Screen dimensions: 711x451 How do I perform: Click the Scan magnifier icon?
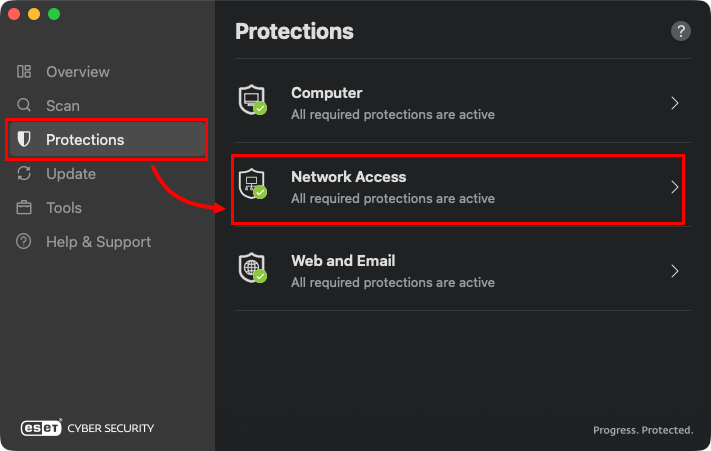pos(25,106)
